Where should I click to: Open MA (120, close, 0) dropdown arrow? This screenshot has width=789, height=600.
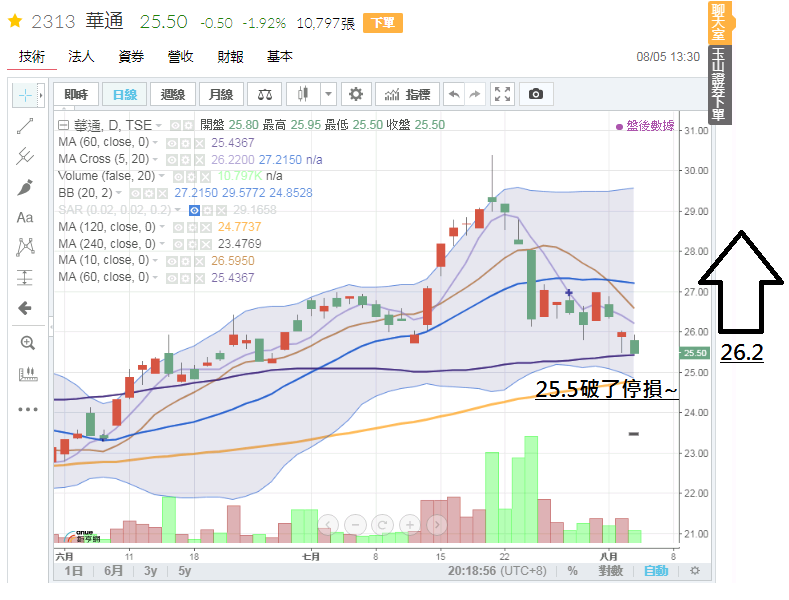click(x=162, y=227)
